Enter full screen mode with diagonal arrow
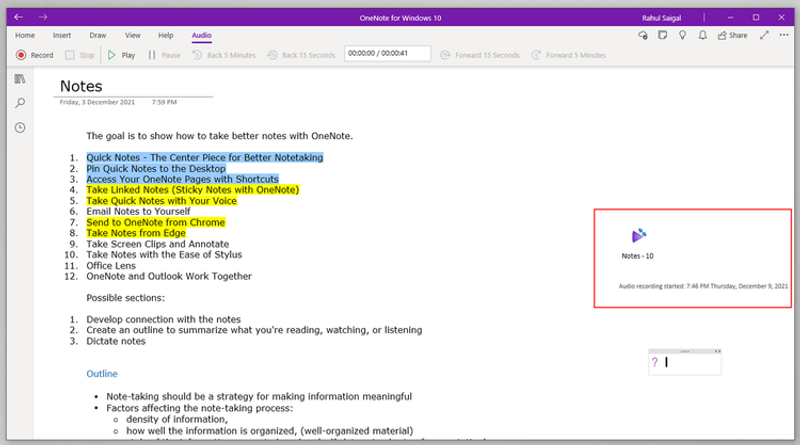The height and width of the screenshot is (445, 800). (x=764, y=35)
